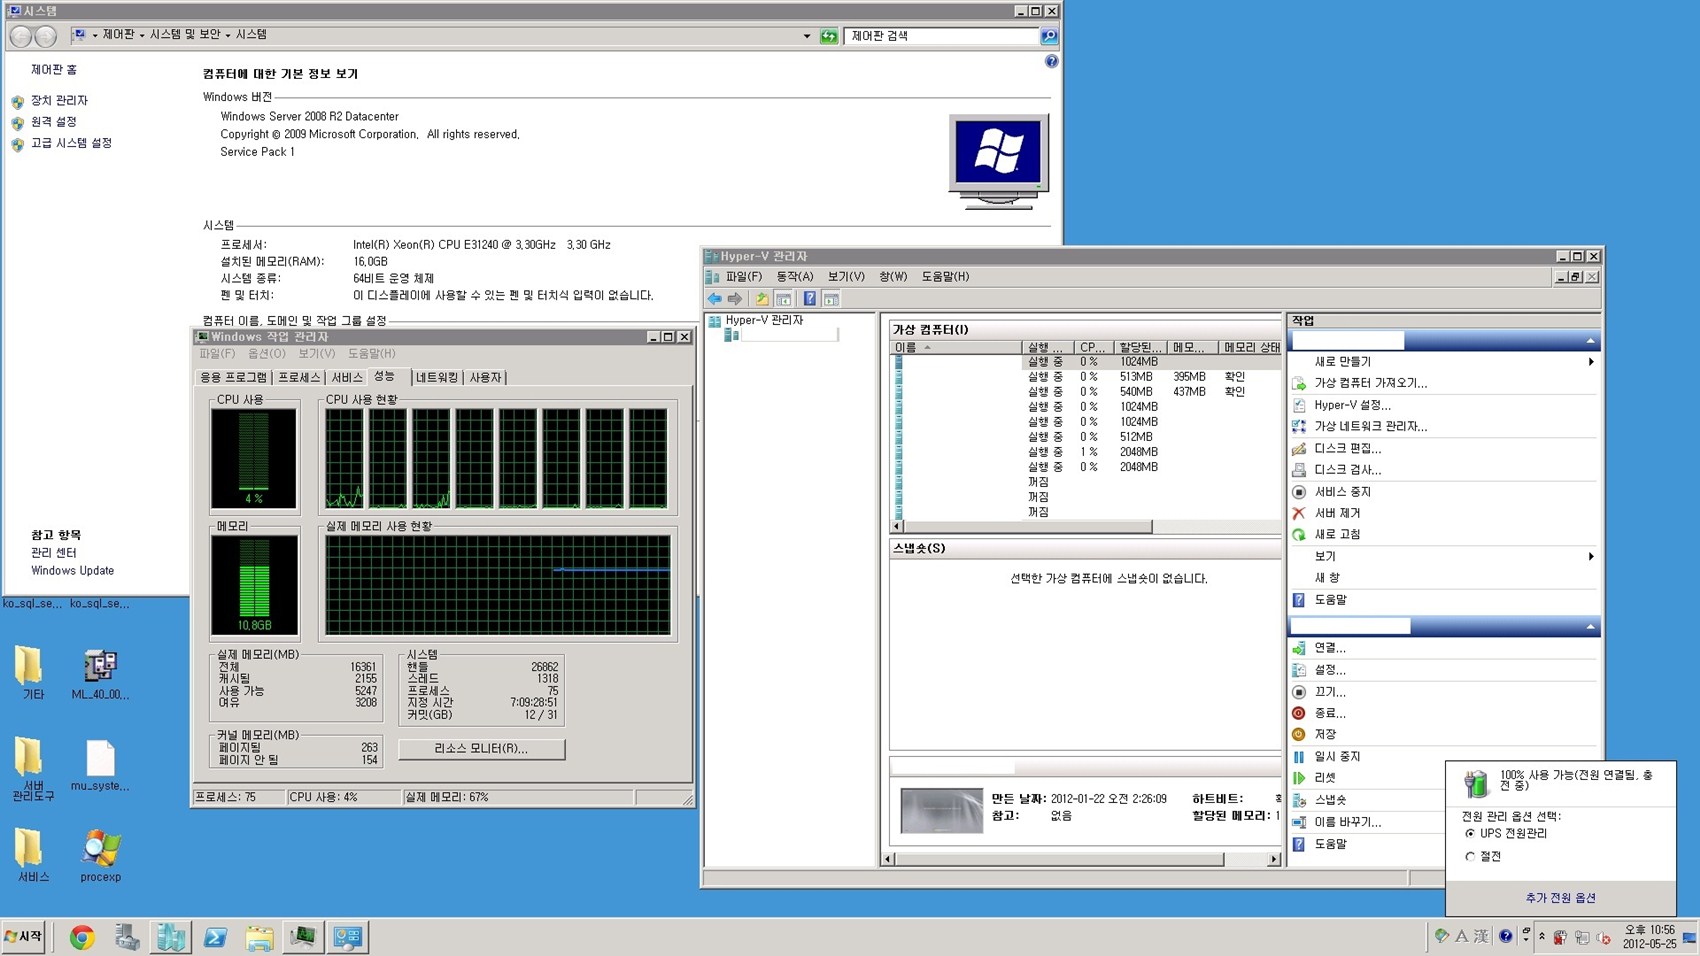Sort virtual machines by 이름 column
Image resolution: width=1700 pixels, height=956 pixels.
pos(955,347)
